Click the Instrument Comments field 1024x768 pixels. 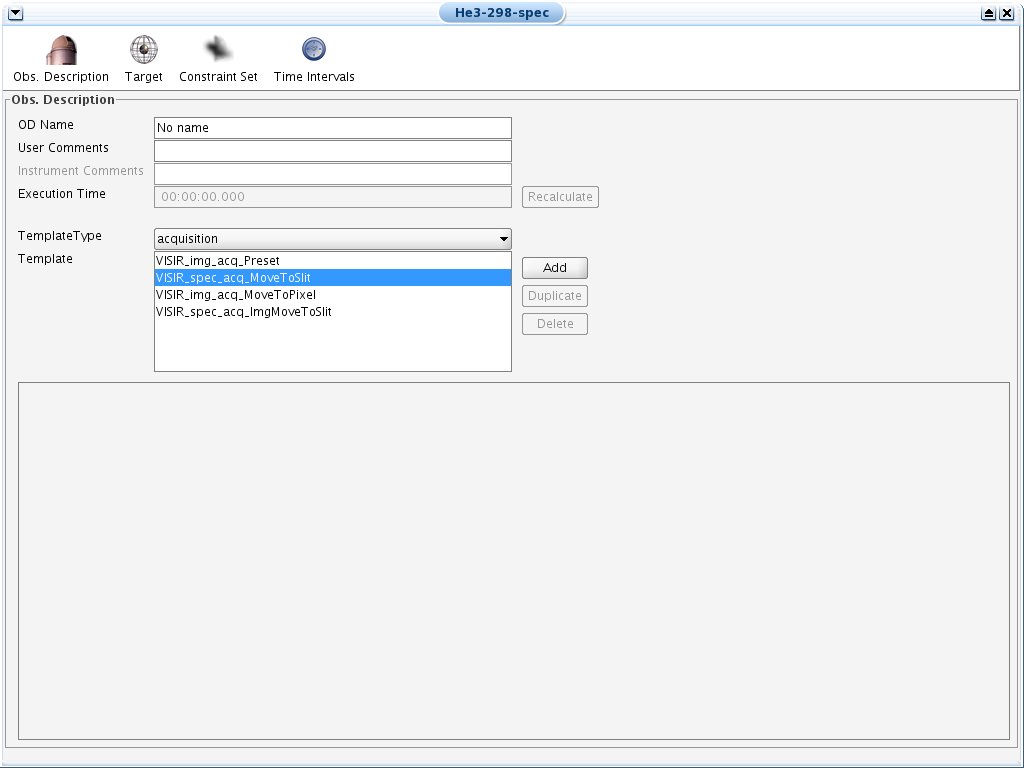[332, 174]
